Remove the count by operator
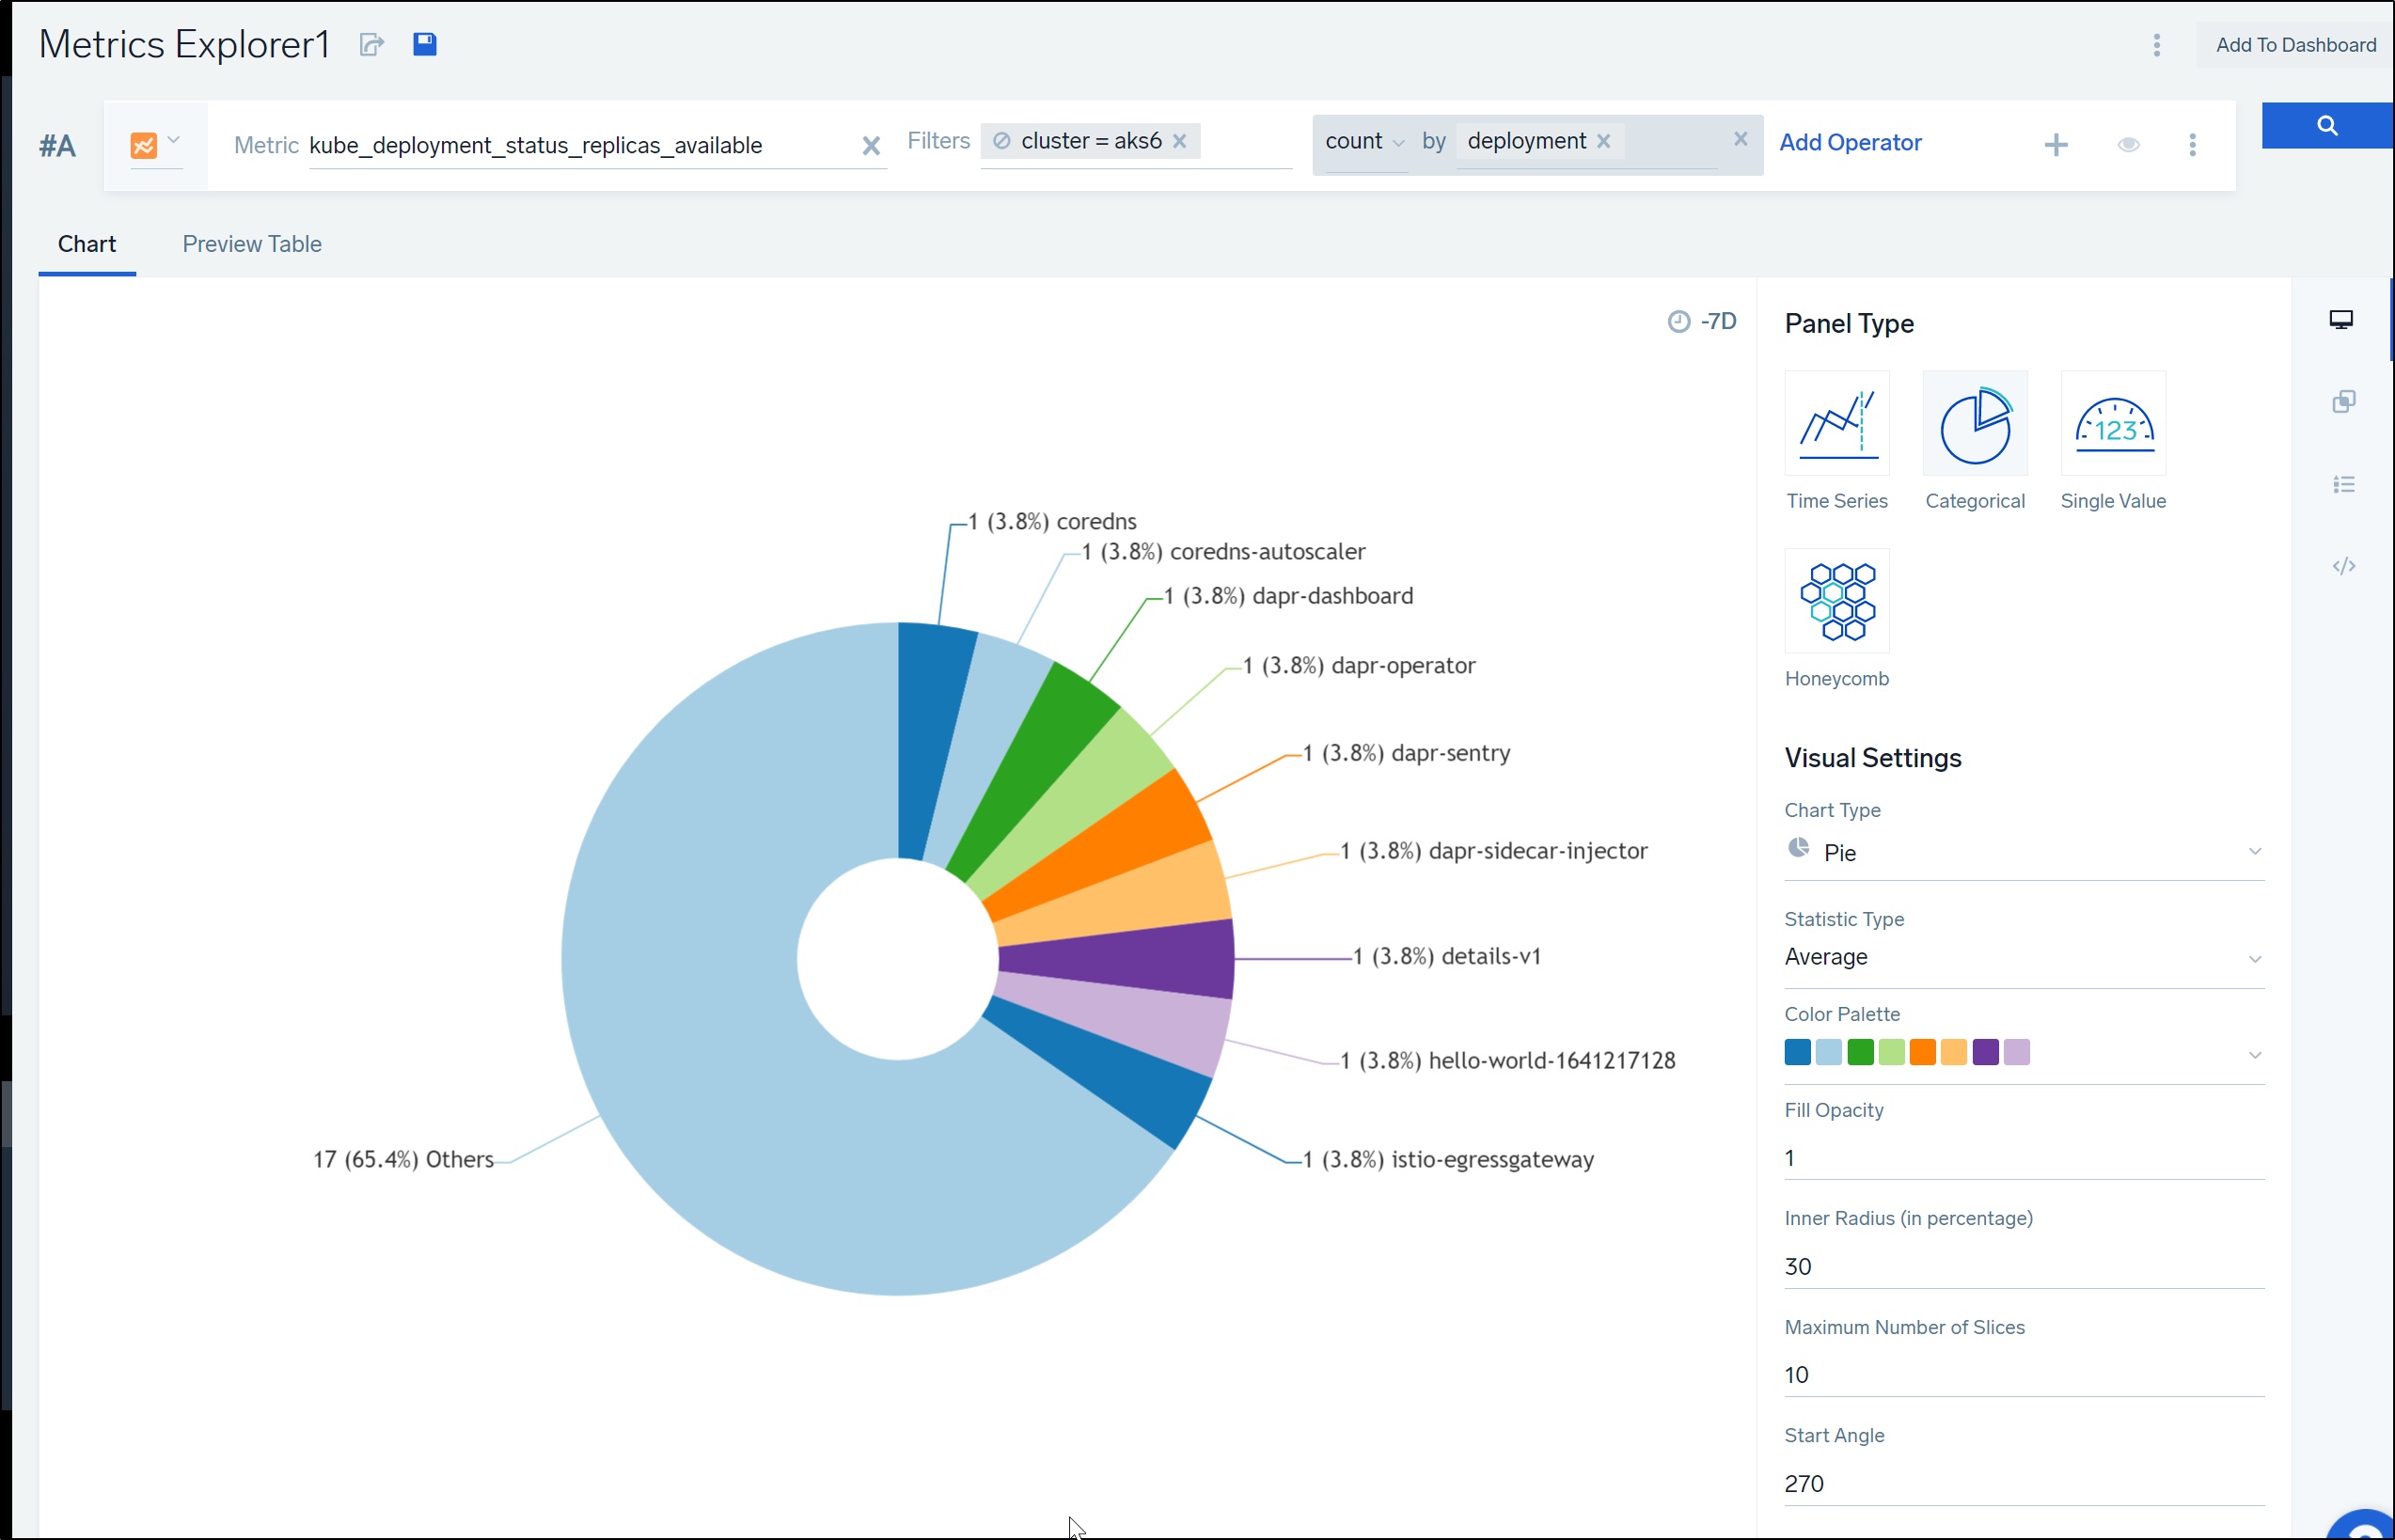 [x=1741, y=139]
